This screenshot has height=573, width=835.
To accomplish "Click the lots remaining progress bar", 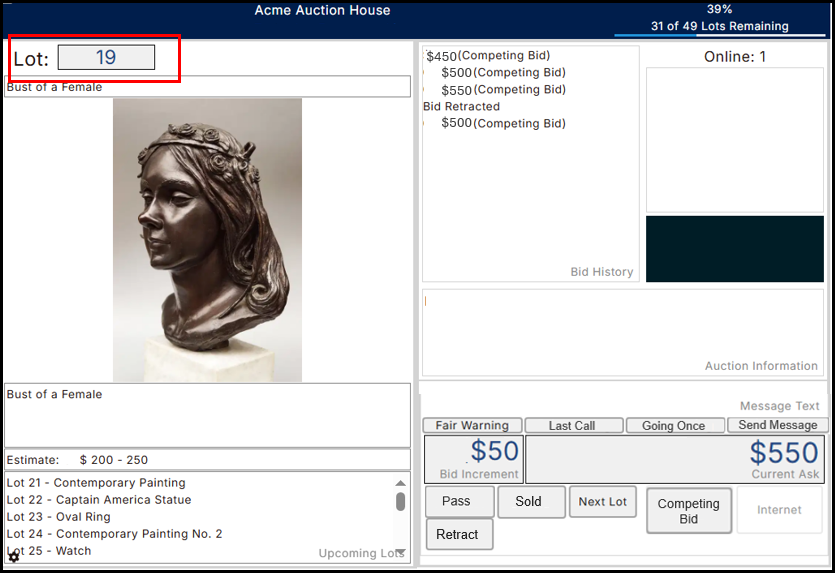I will [719, 35].
